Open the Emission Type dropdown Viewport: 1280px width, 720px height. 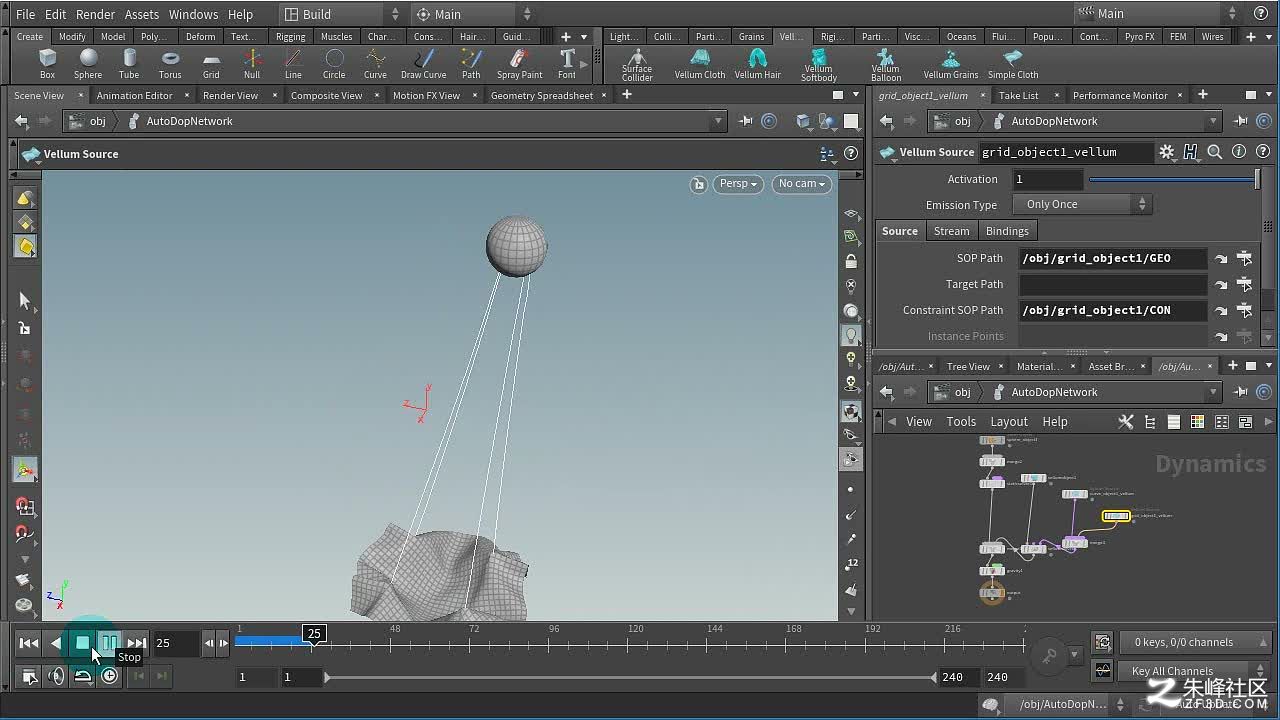(x=1083, y=204)
